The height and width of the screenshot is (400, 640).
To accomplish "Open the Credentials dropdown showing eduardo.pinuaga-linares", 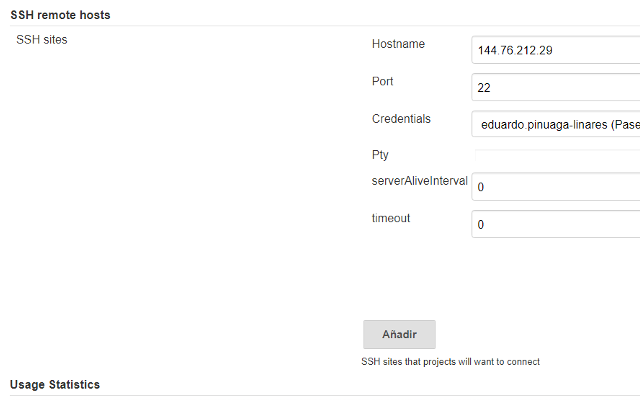I will coord(556,124).
